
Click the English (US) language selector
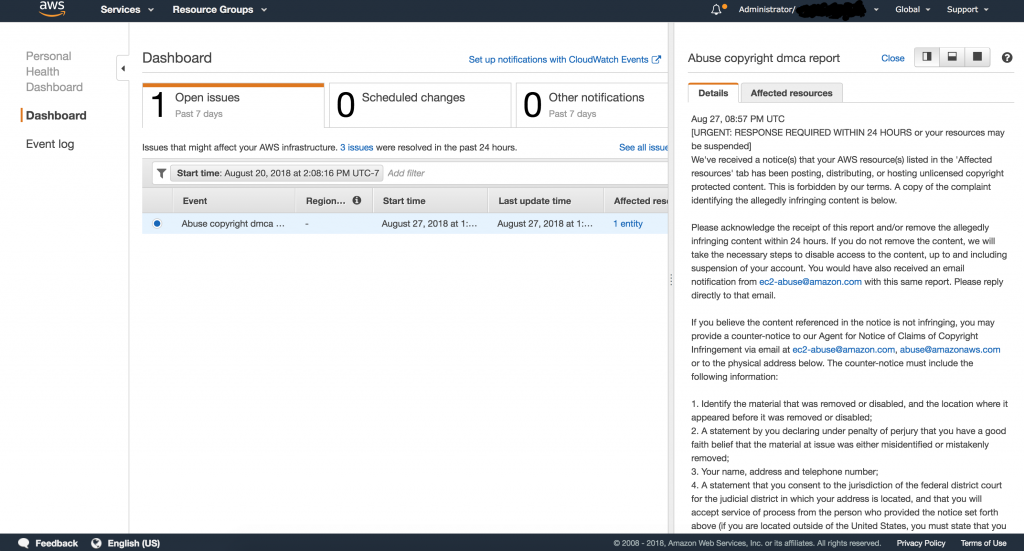coord(133,543)
